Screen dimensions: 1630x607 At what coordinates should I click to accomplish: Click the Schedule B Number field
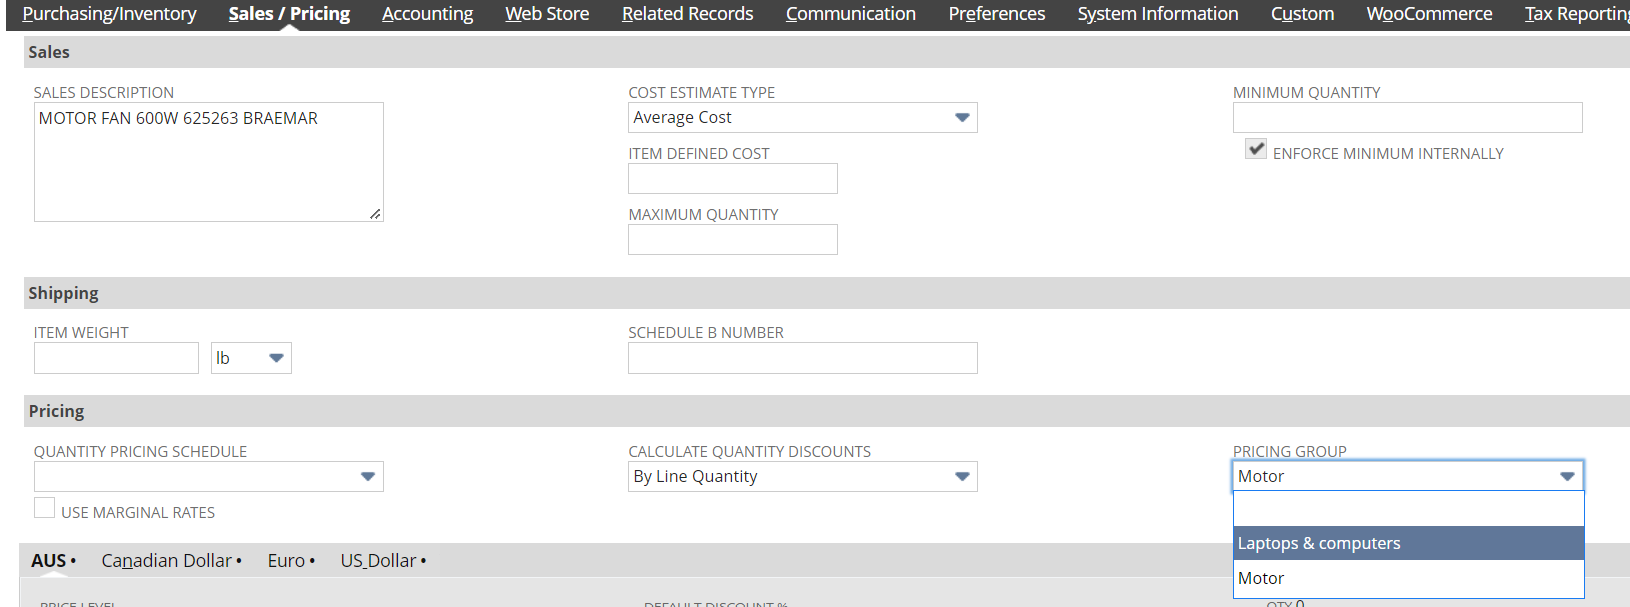click(803, 358)
